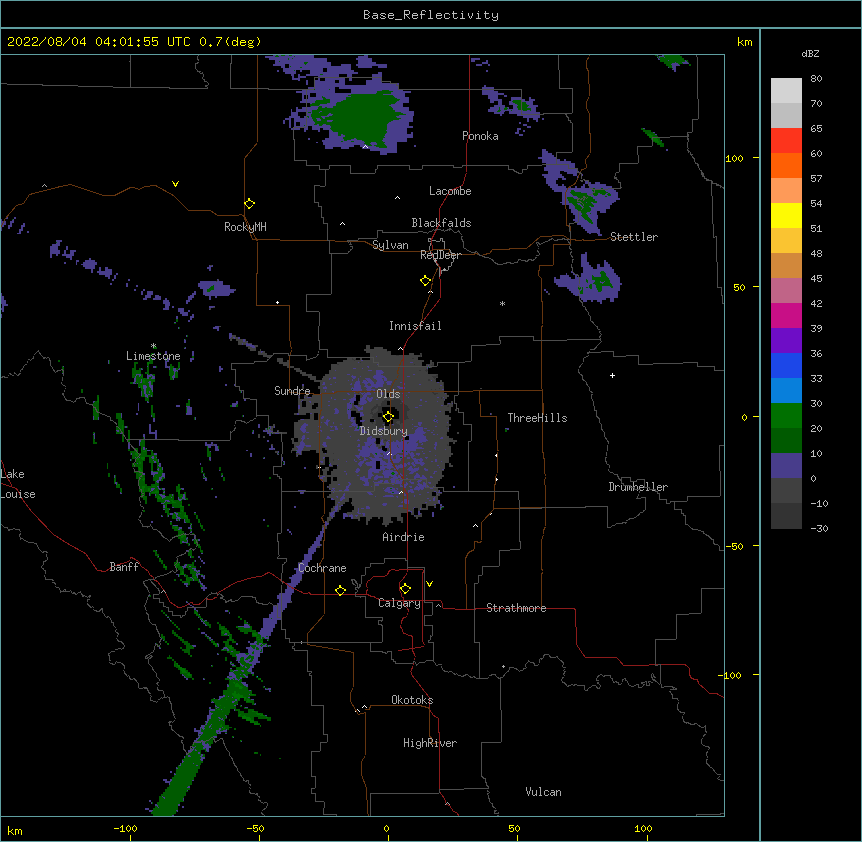Select the purple 10 dBZ legend swatch
862x842 pixels.
tap(786, 466)
